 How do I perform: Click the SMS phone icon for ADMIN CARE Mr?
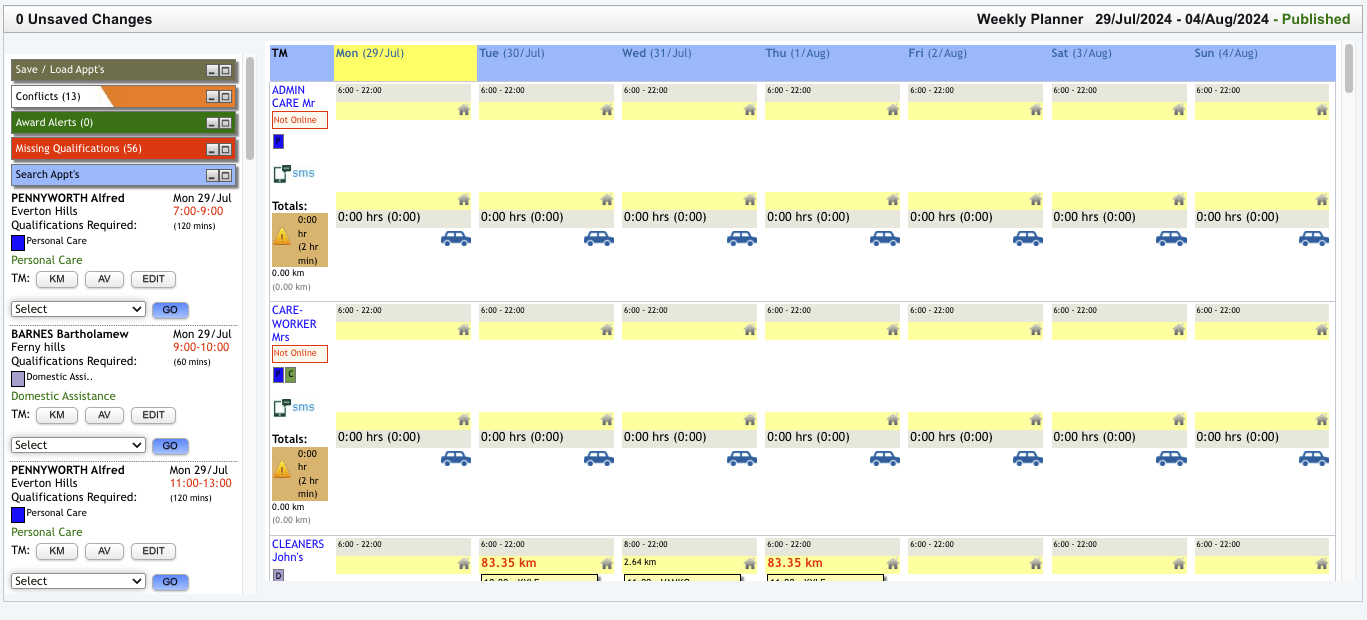point(282,173)
